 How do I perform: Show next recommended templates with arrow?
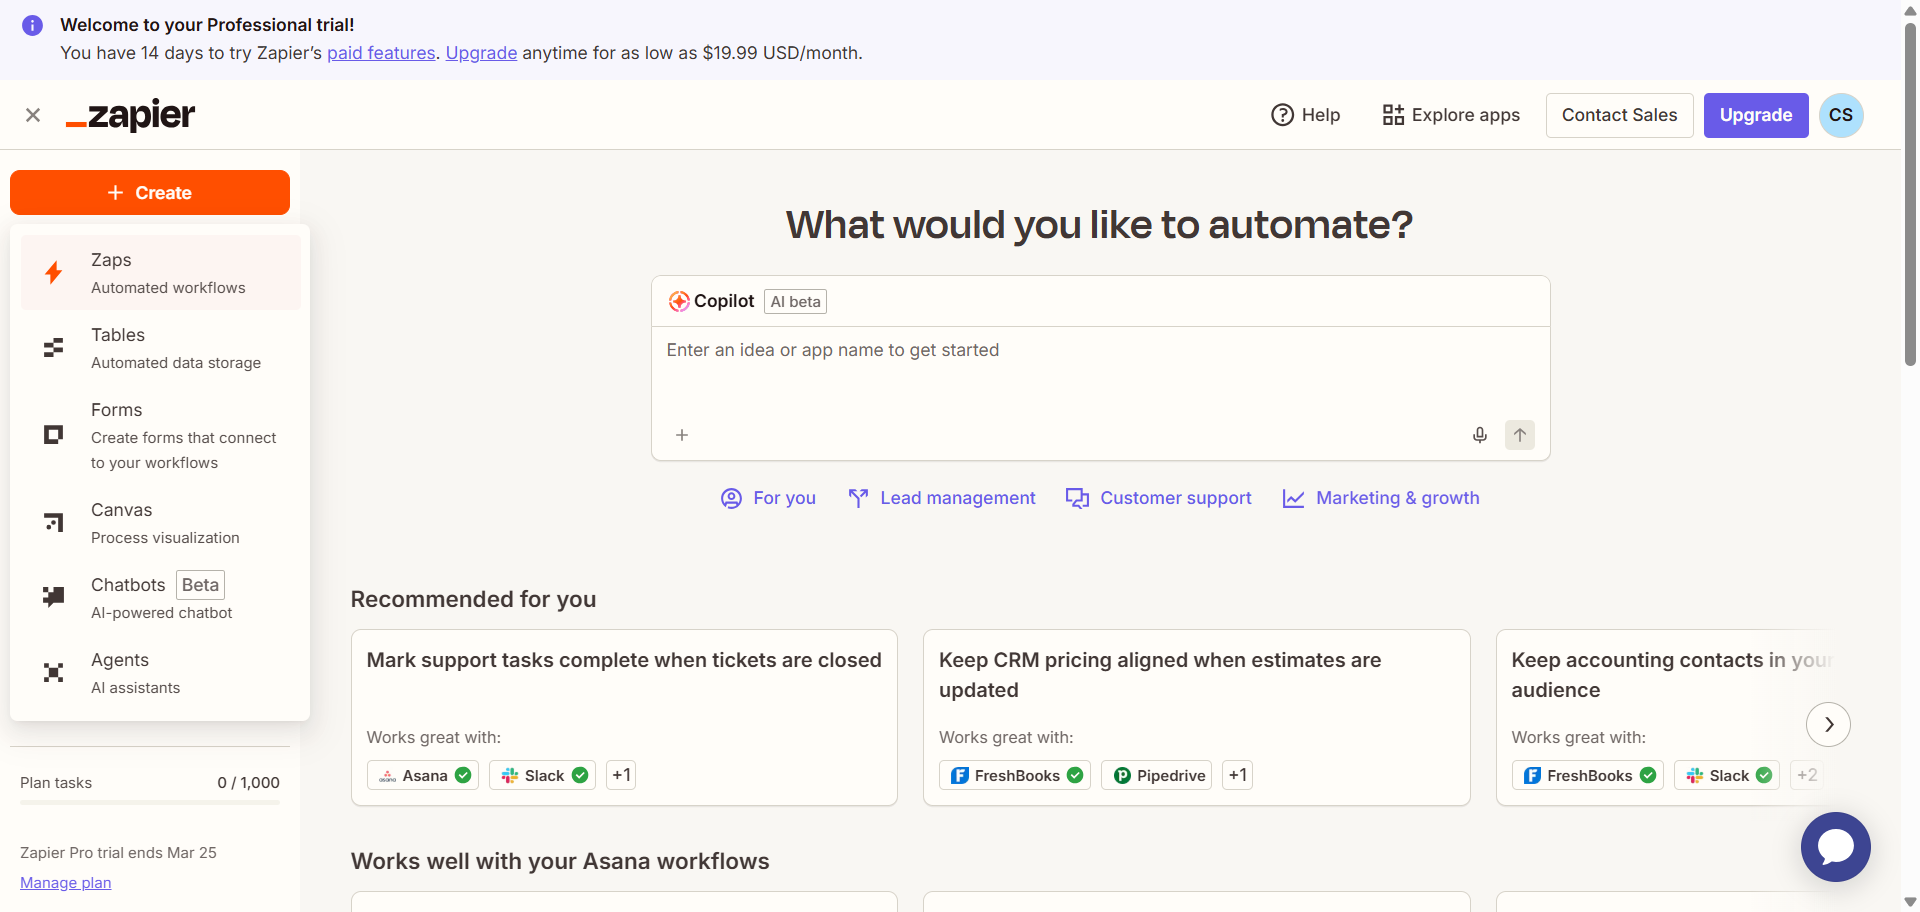[1828, 724]
